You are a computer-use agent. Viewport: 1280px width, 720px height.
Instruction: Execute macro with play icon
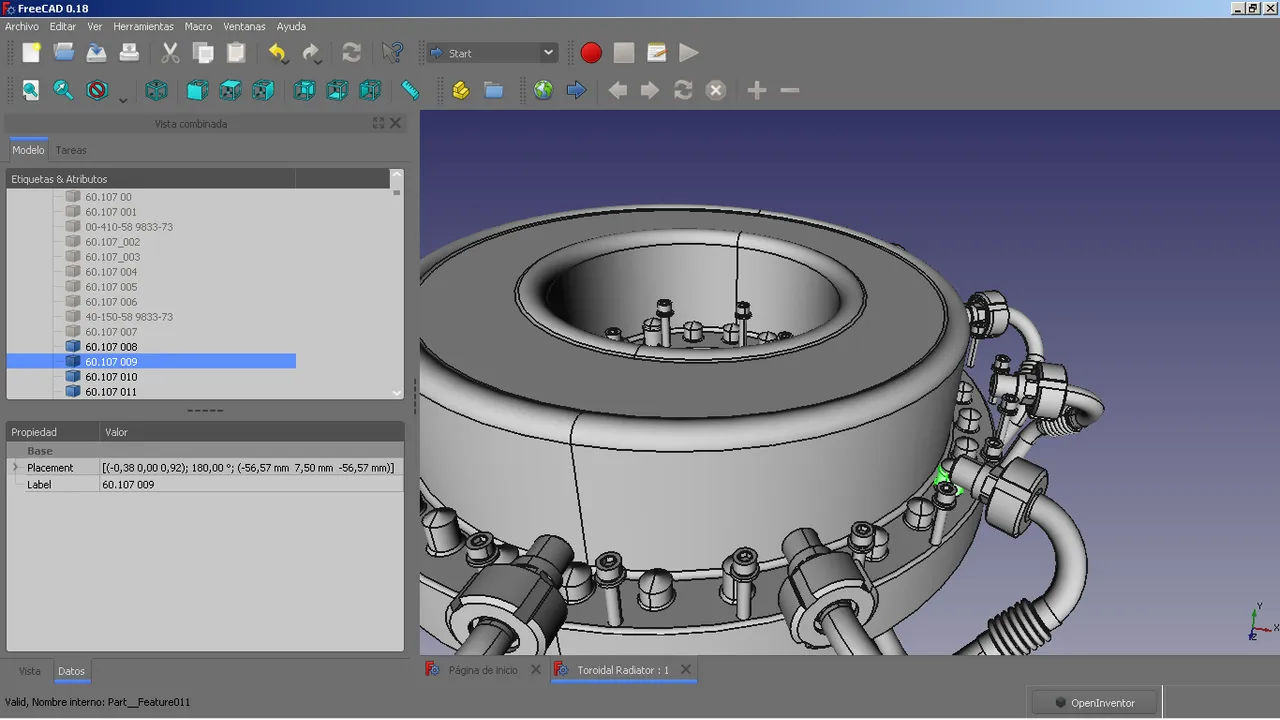pyautogui.click(x=689, y=53)
